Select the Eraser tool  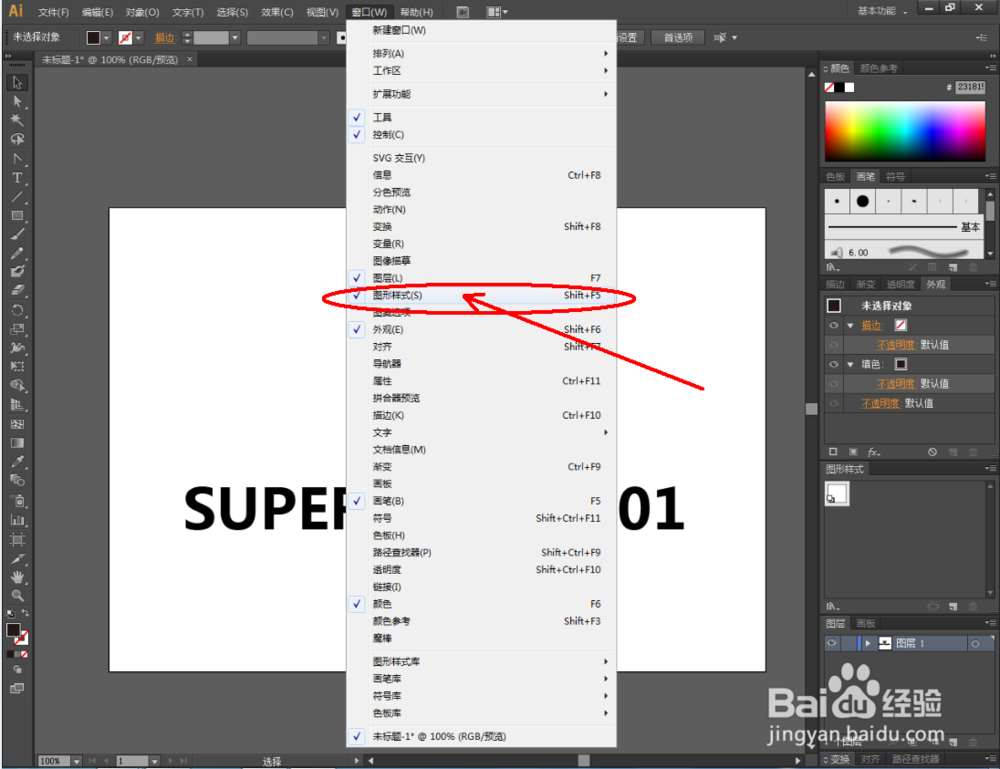17,291
